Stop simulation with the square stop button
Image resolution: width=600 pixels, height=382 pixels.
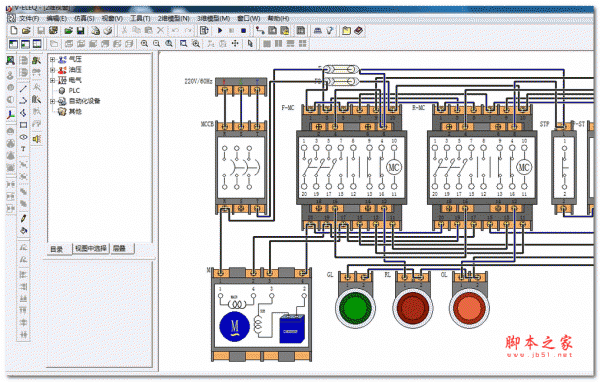tap(243, 31)
